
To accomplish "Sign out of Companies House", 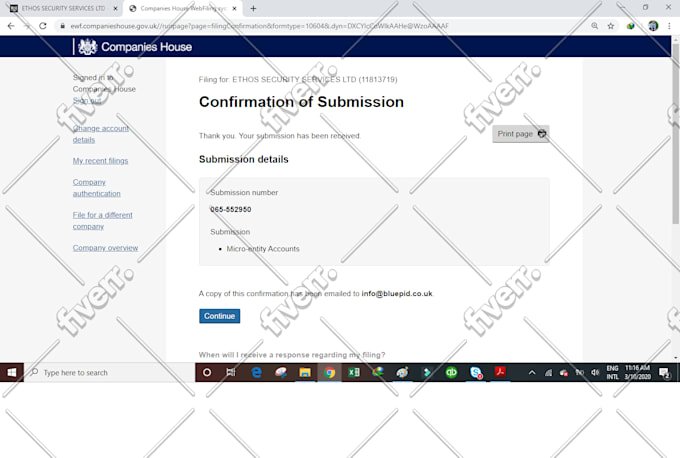I will [87, 101].
